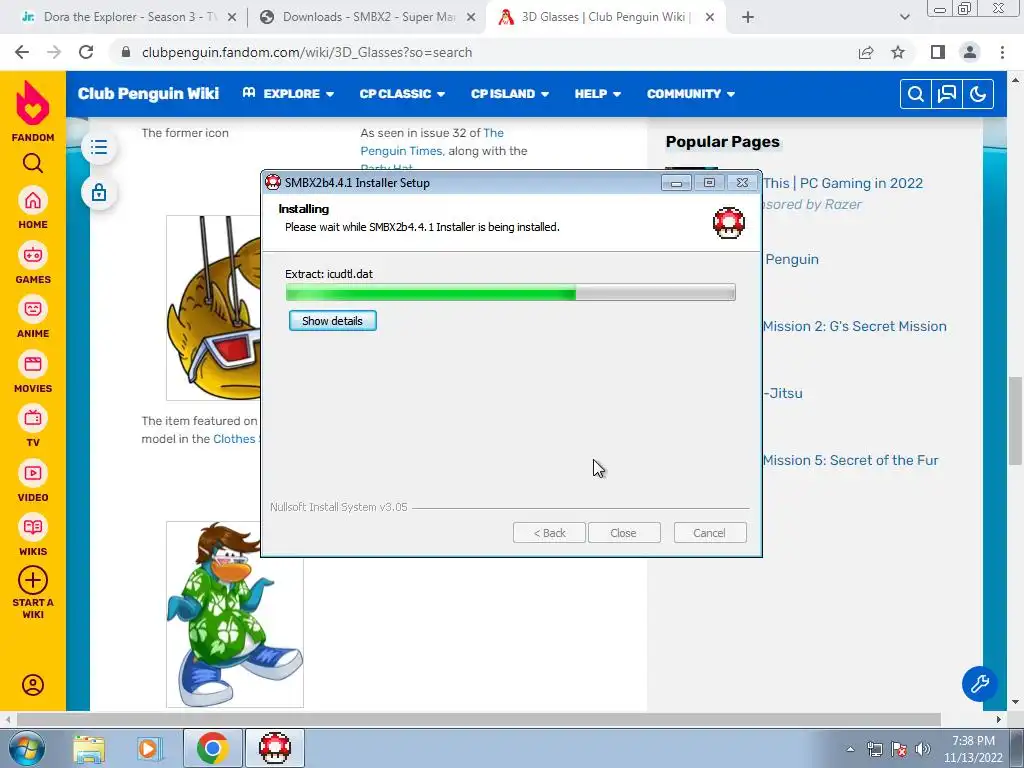This screenshot has width=1024, height=768.
Task: Click Start a Wiki plus icon
Action: (x=33, y=580)
